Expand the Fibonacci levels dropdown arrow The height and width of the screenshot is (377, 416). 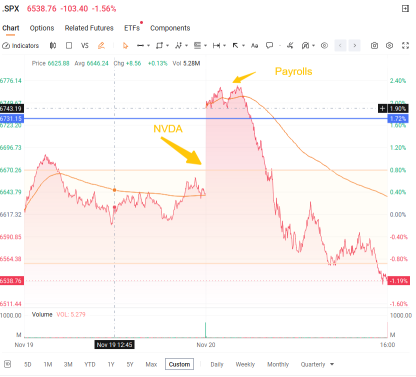pos(205,46)
